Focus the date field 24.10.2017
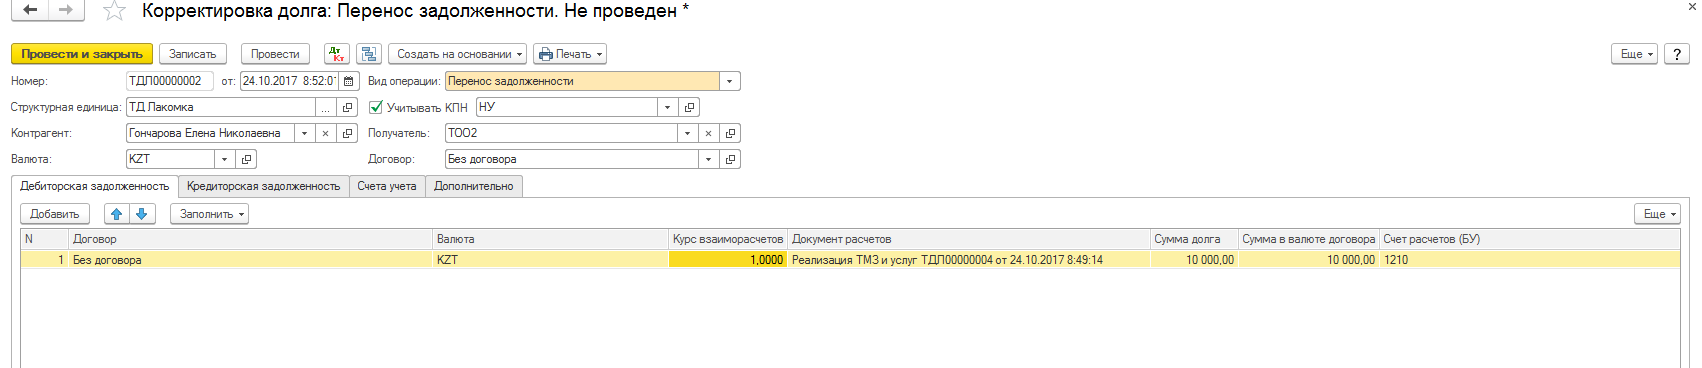The width and height of the screenshot is (1702, 368). tap(290, 81)
